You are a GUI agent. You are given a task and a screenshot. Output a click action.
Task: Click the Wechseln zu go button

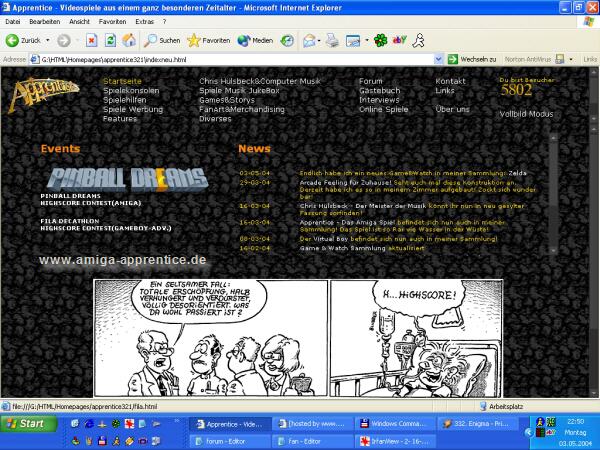(x=472, y=59)
